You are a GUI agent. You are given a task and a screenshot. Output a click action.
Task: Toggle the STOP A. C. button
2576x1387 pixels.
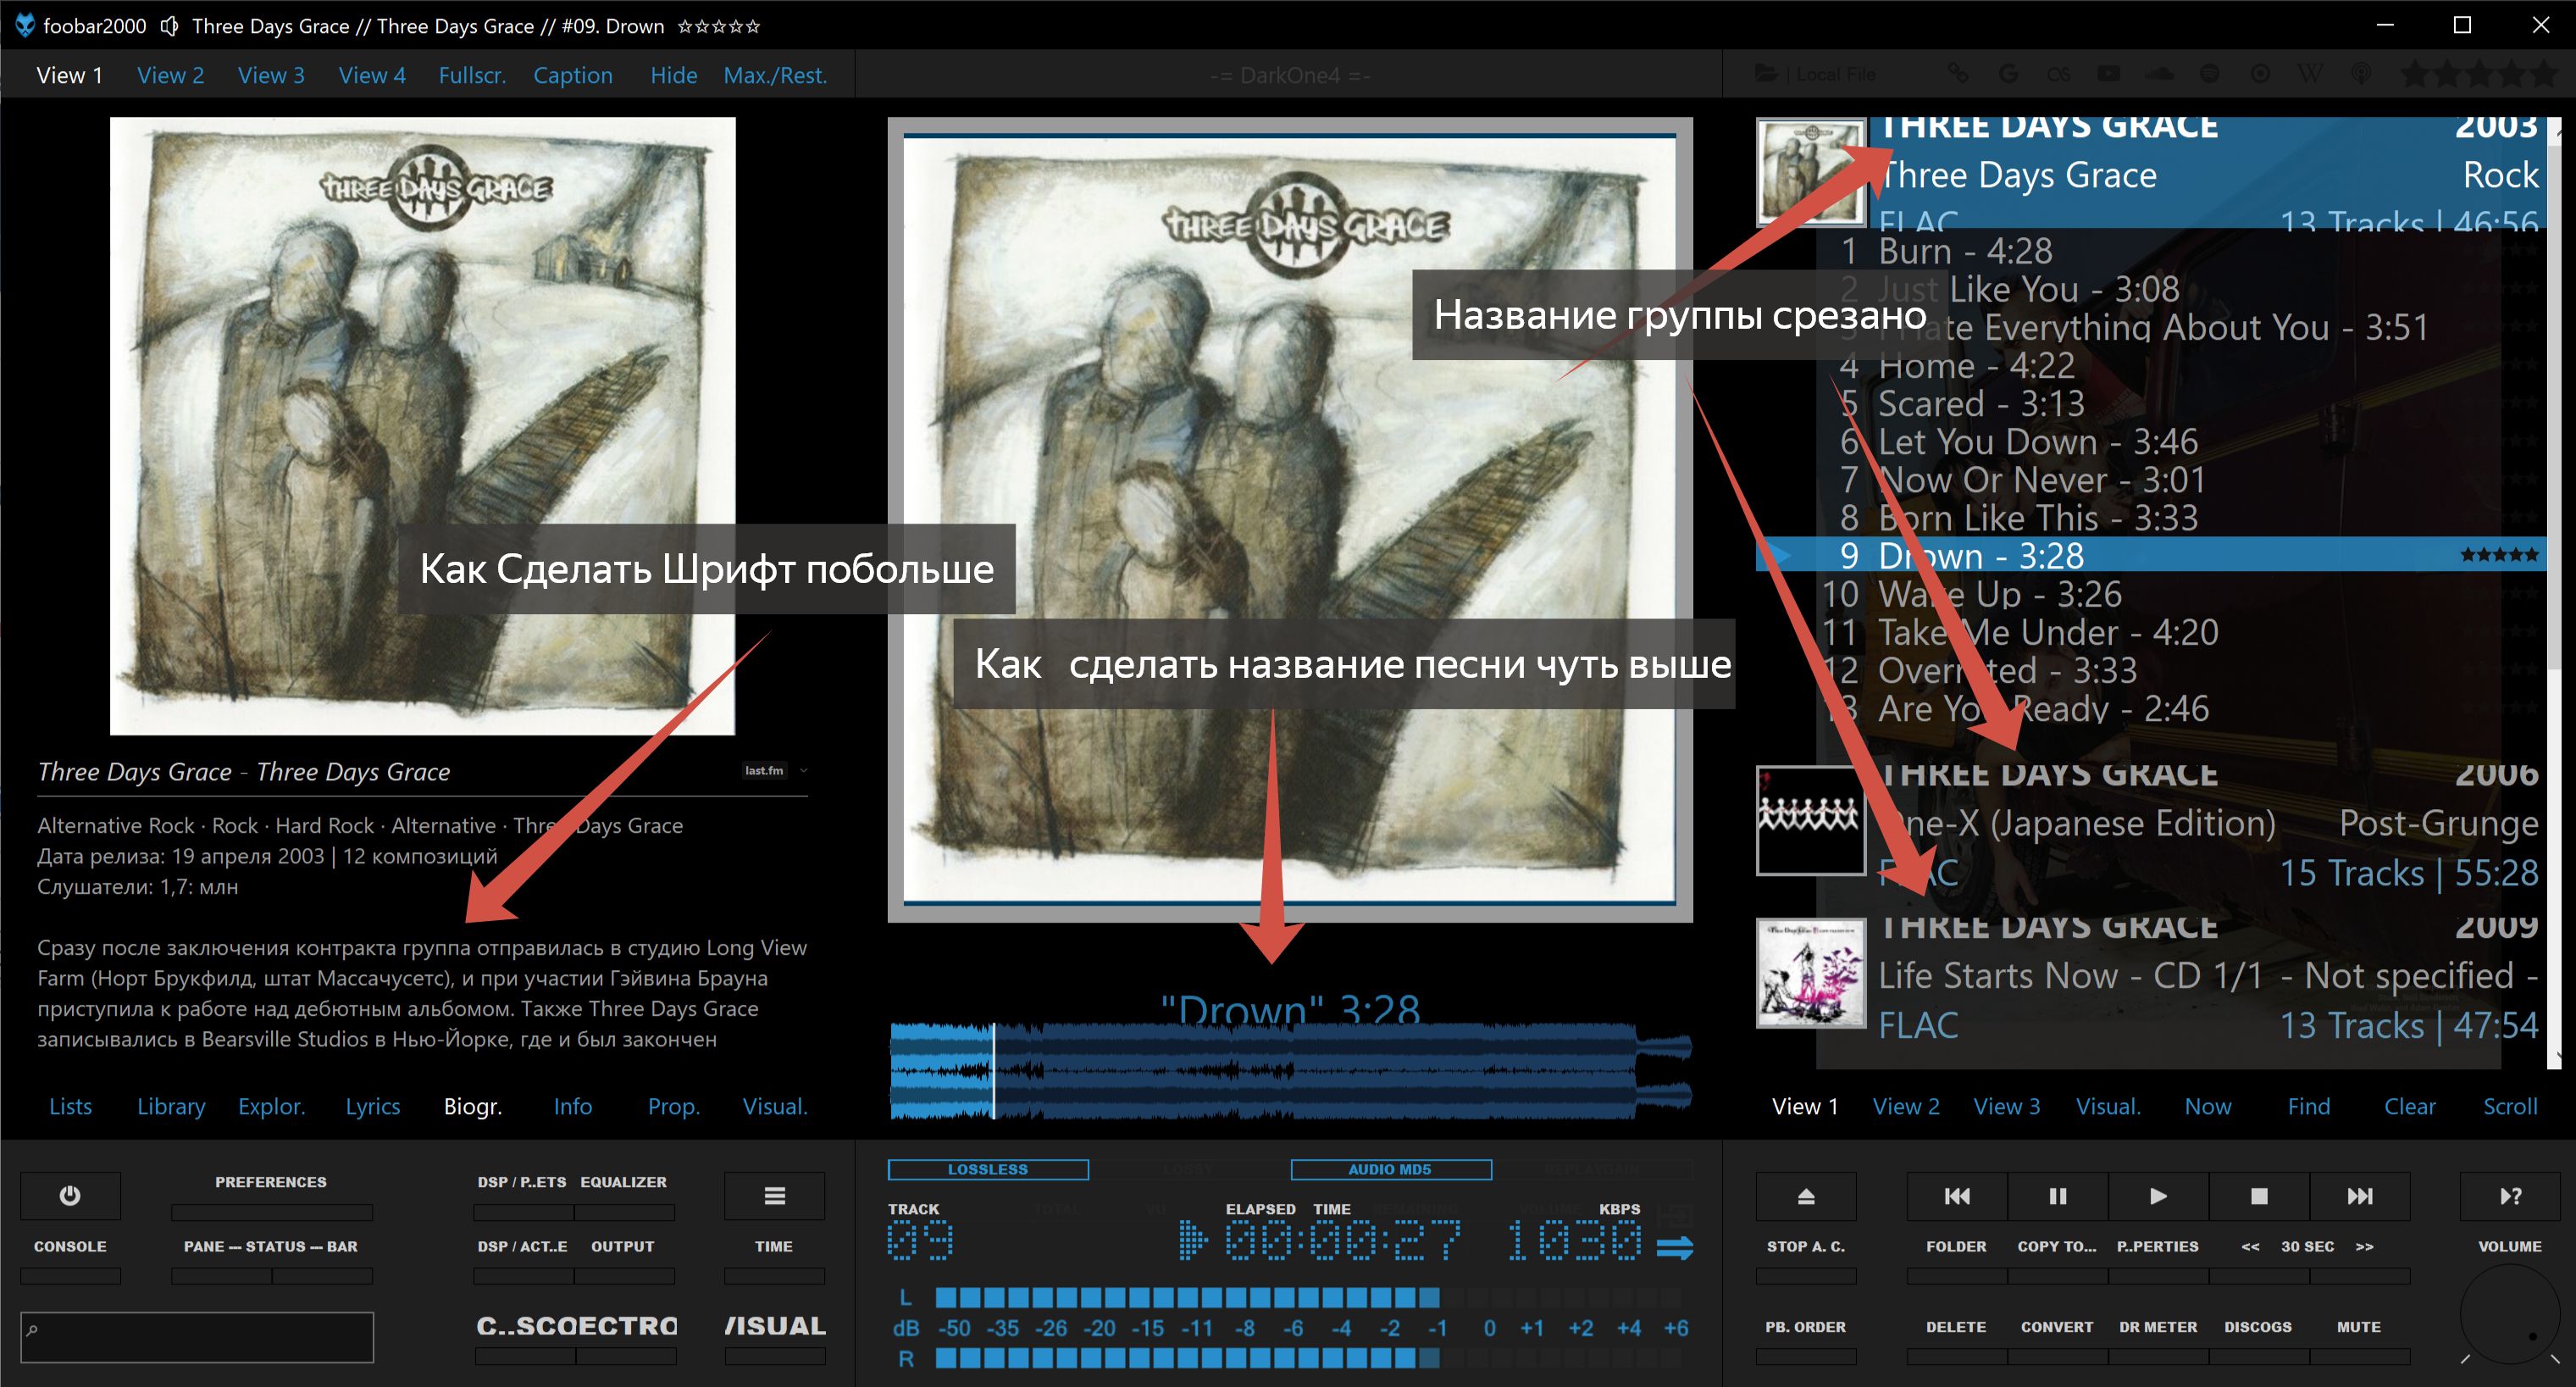tap(1805, 1247)
